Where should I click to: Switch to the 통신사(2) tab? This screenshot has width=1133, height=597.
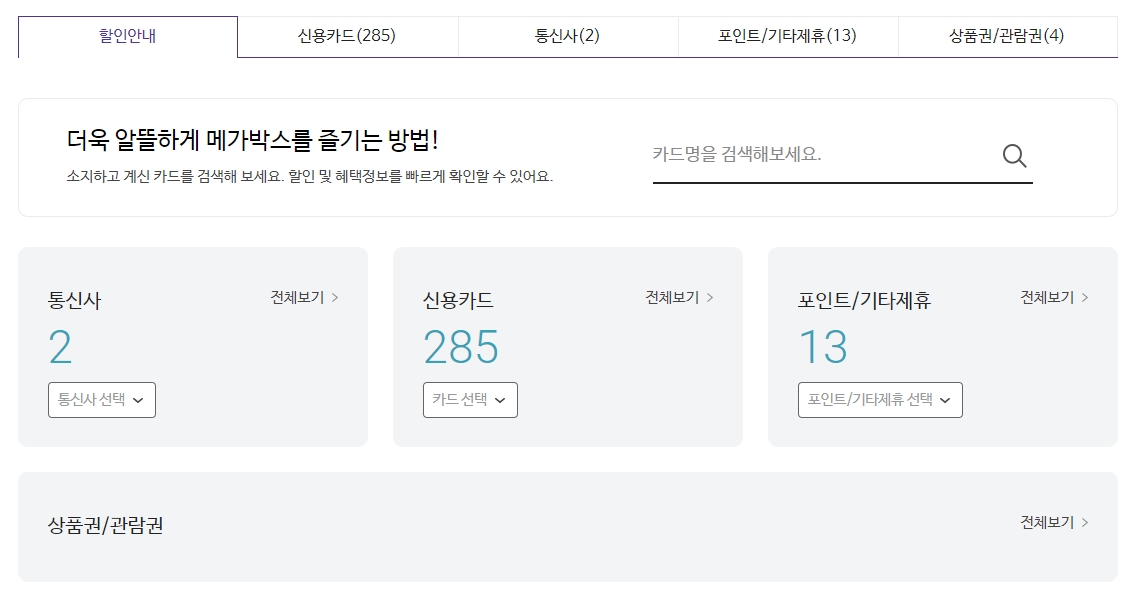pos(566,34)
